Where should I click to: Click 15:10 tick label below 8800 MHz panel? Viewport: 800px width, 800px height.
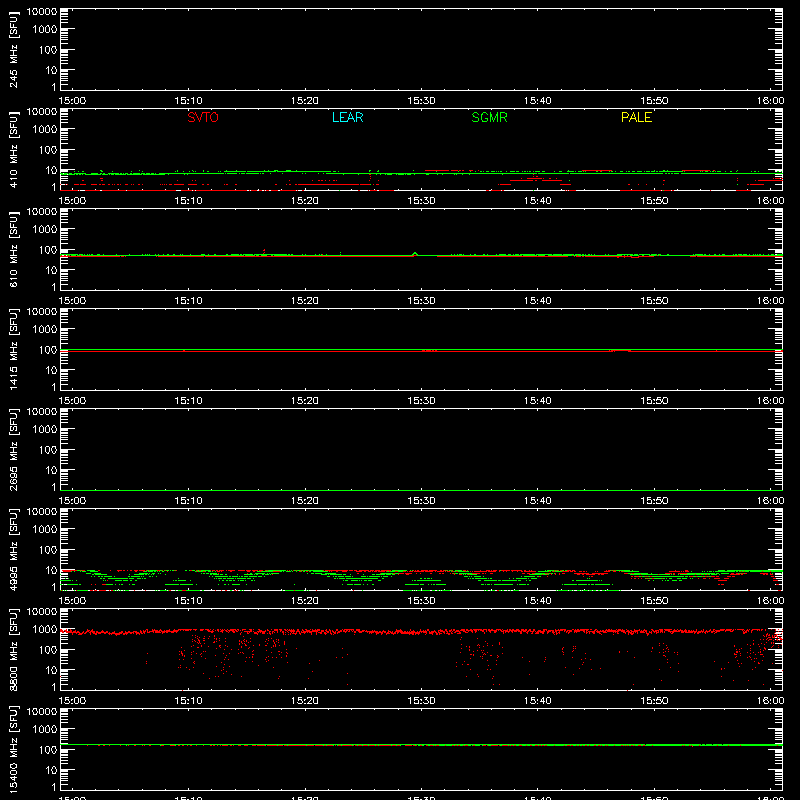(x=188, y=701)
